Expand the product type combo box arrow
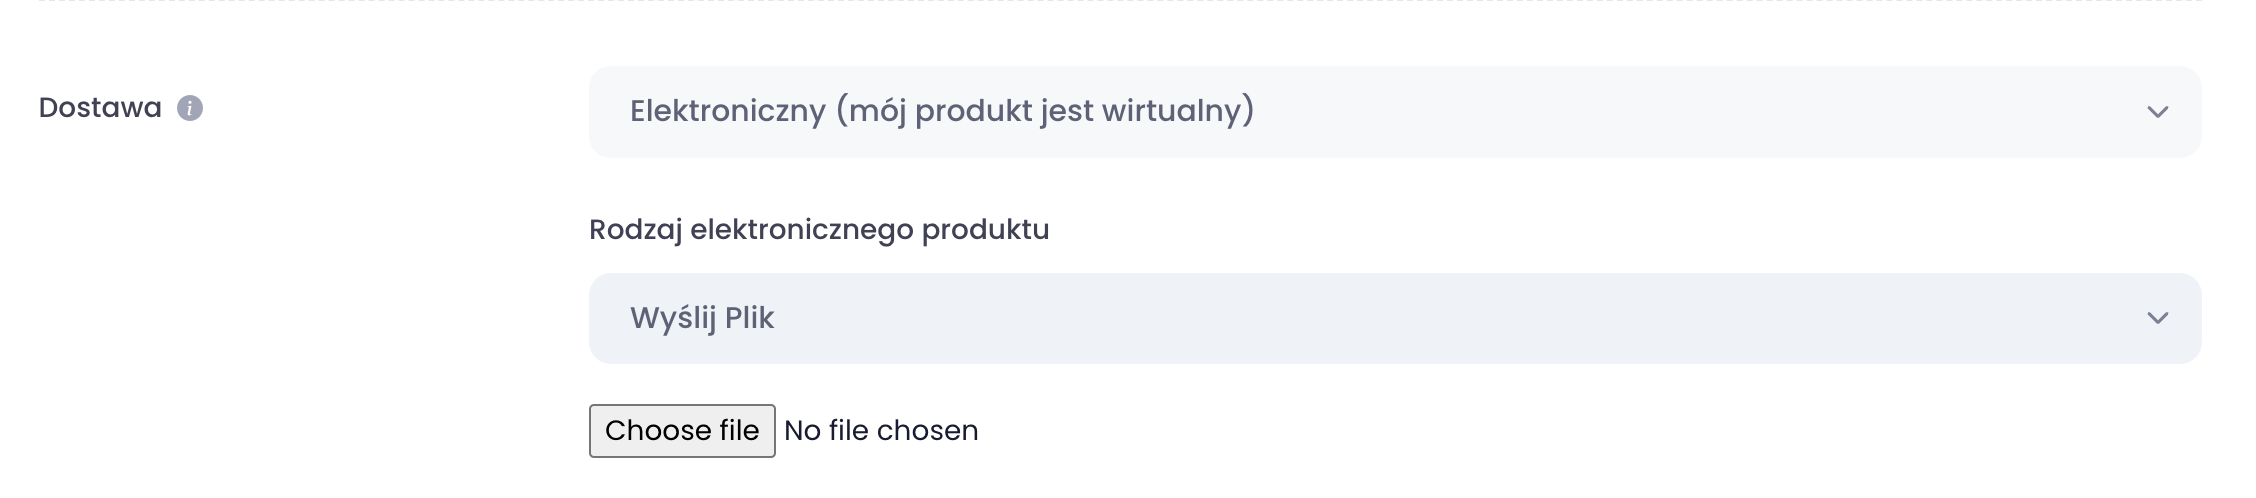 pyautogui.click(x=2157, y=318)
